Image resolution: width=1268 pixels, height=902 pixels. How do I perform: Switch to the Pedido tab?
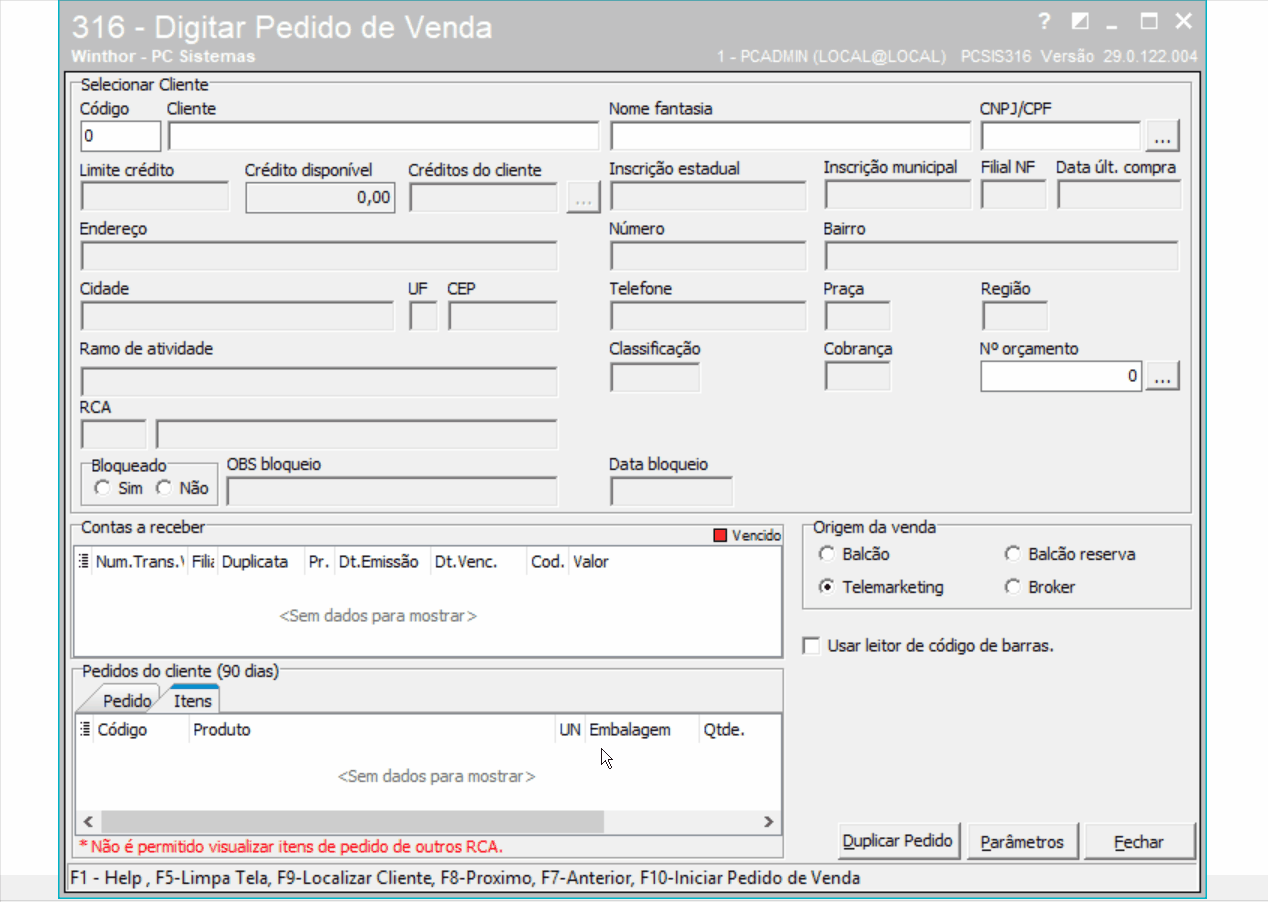coord(126,701)
